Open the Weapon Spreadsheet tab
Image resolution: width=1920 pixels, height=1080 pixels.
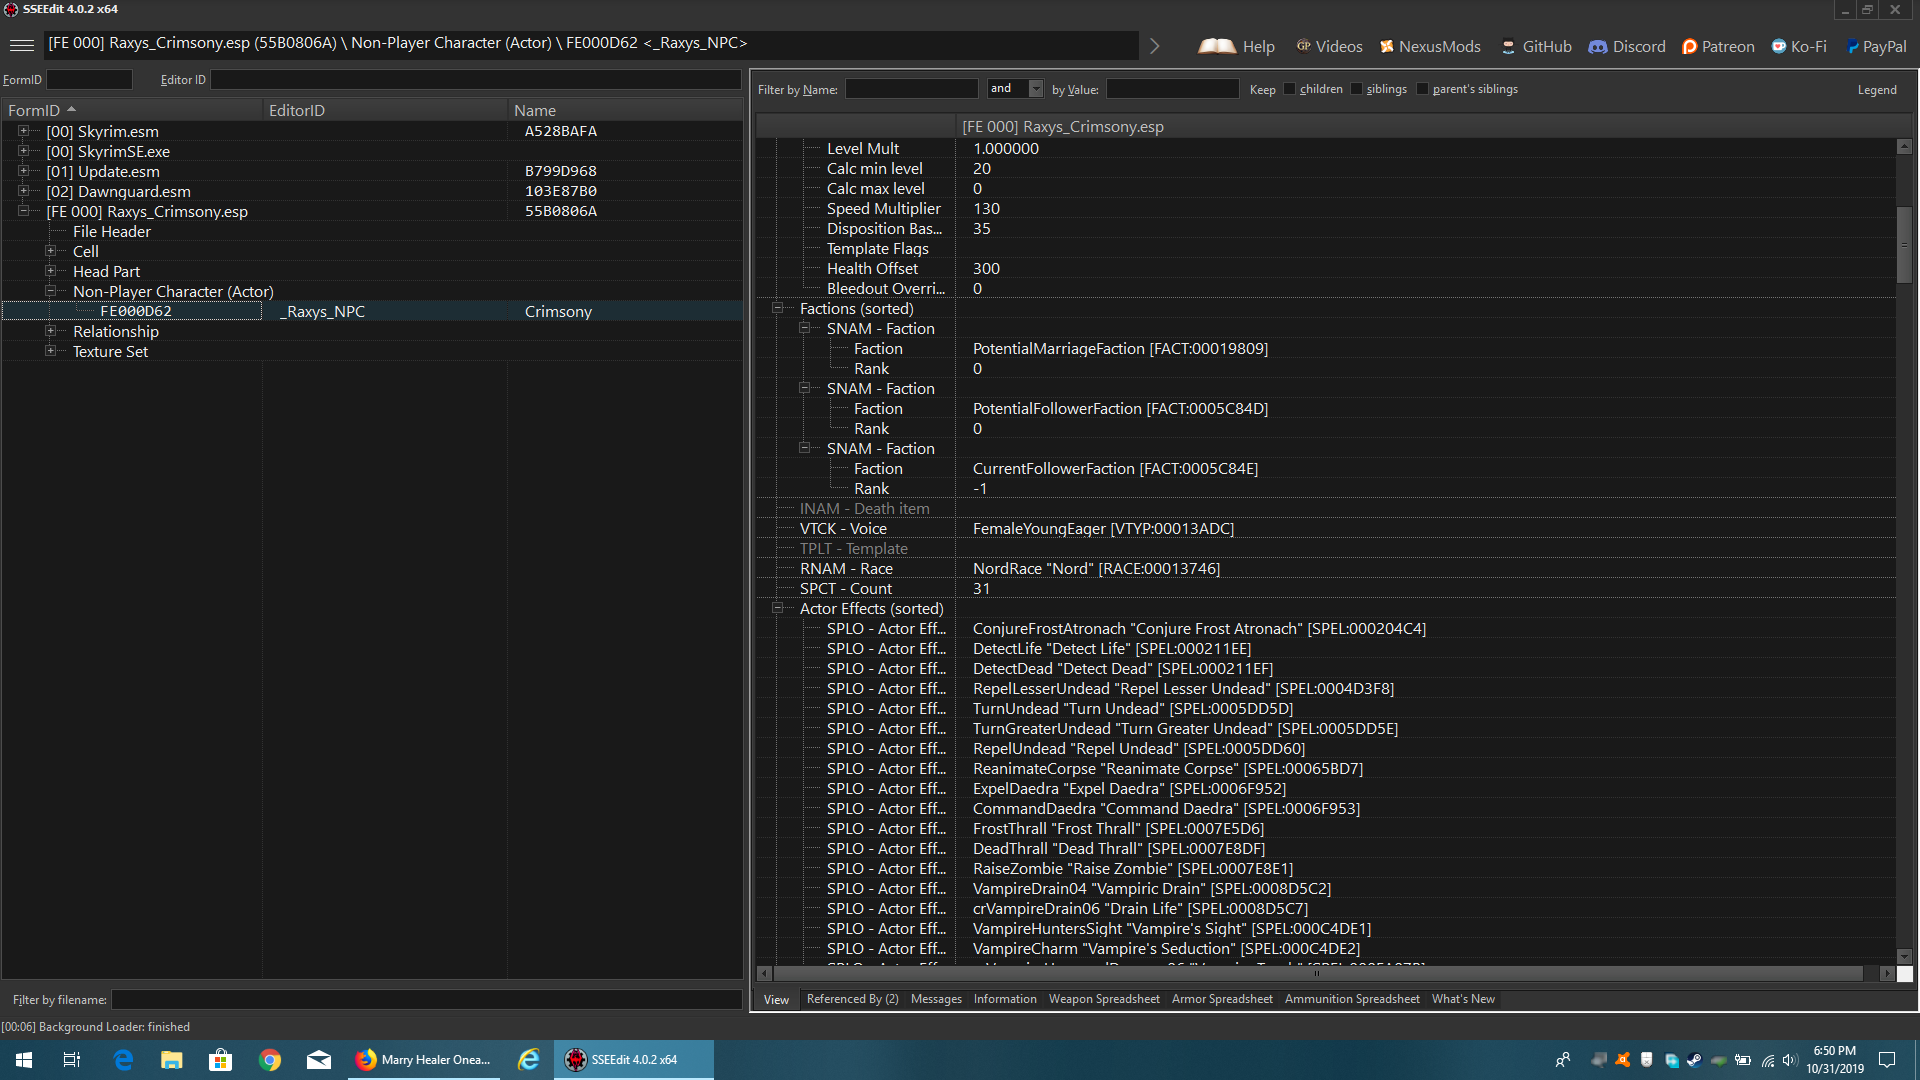[1103, 999]
